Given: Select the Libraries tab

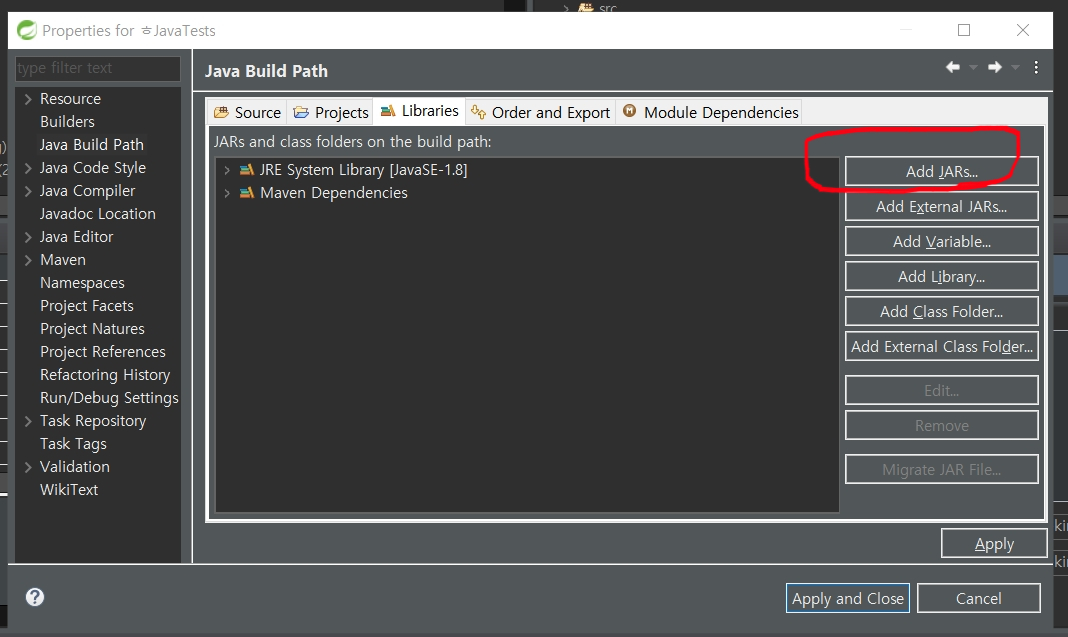Looking at the screenshot, I should [419, 111].
